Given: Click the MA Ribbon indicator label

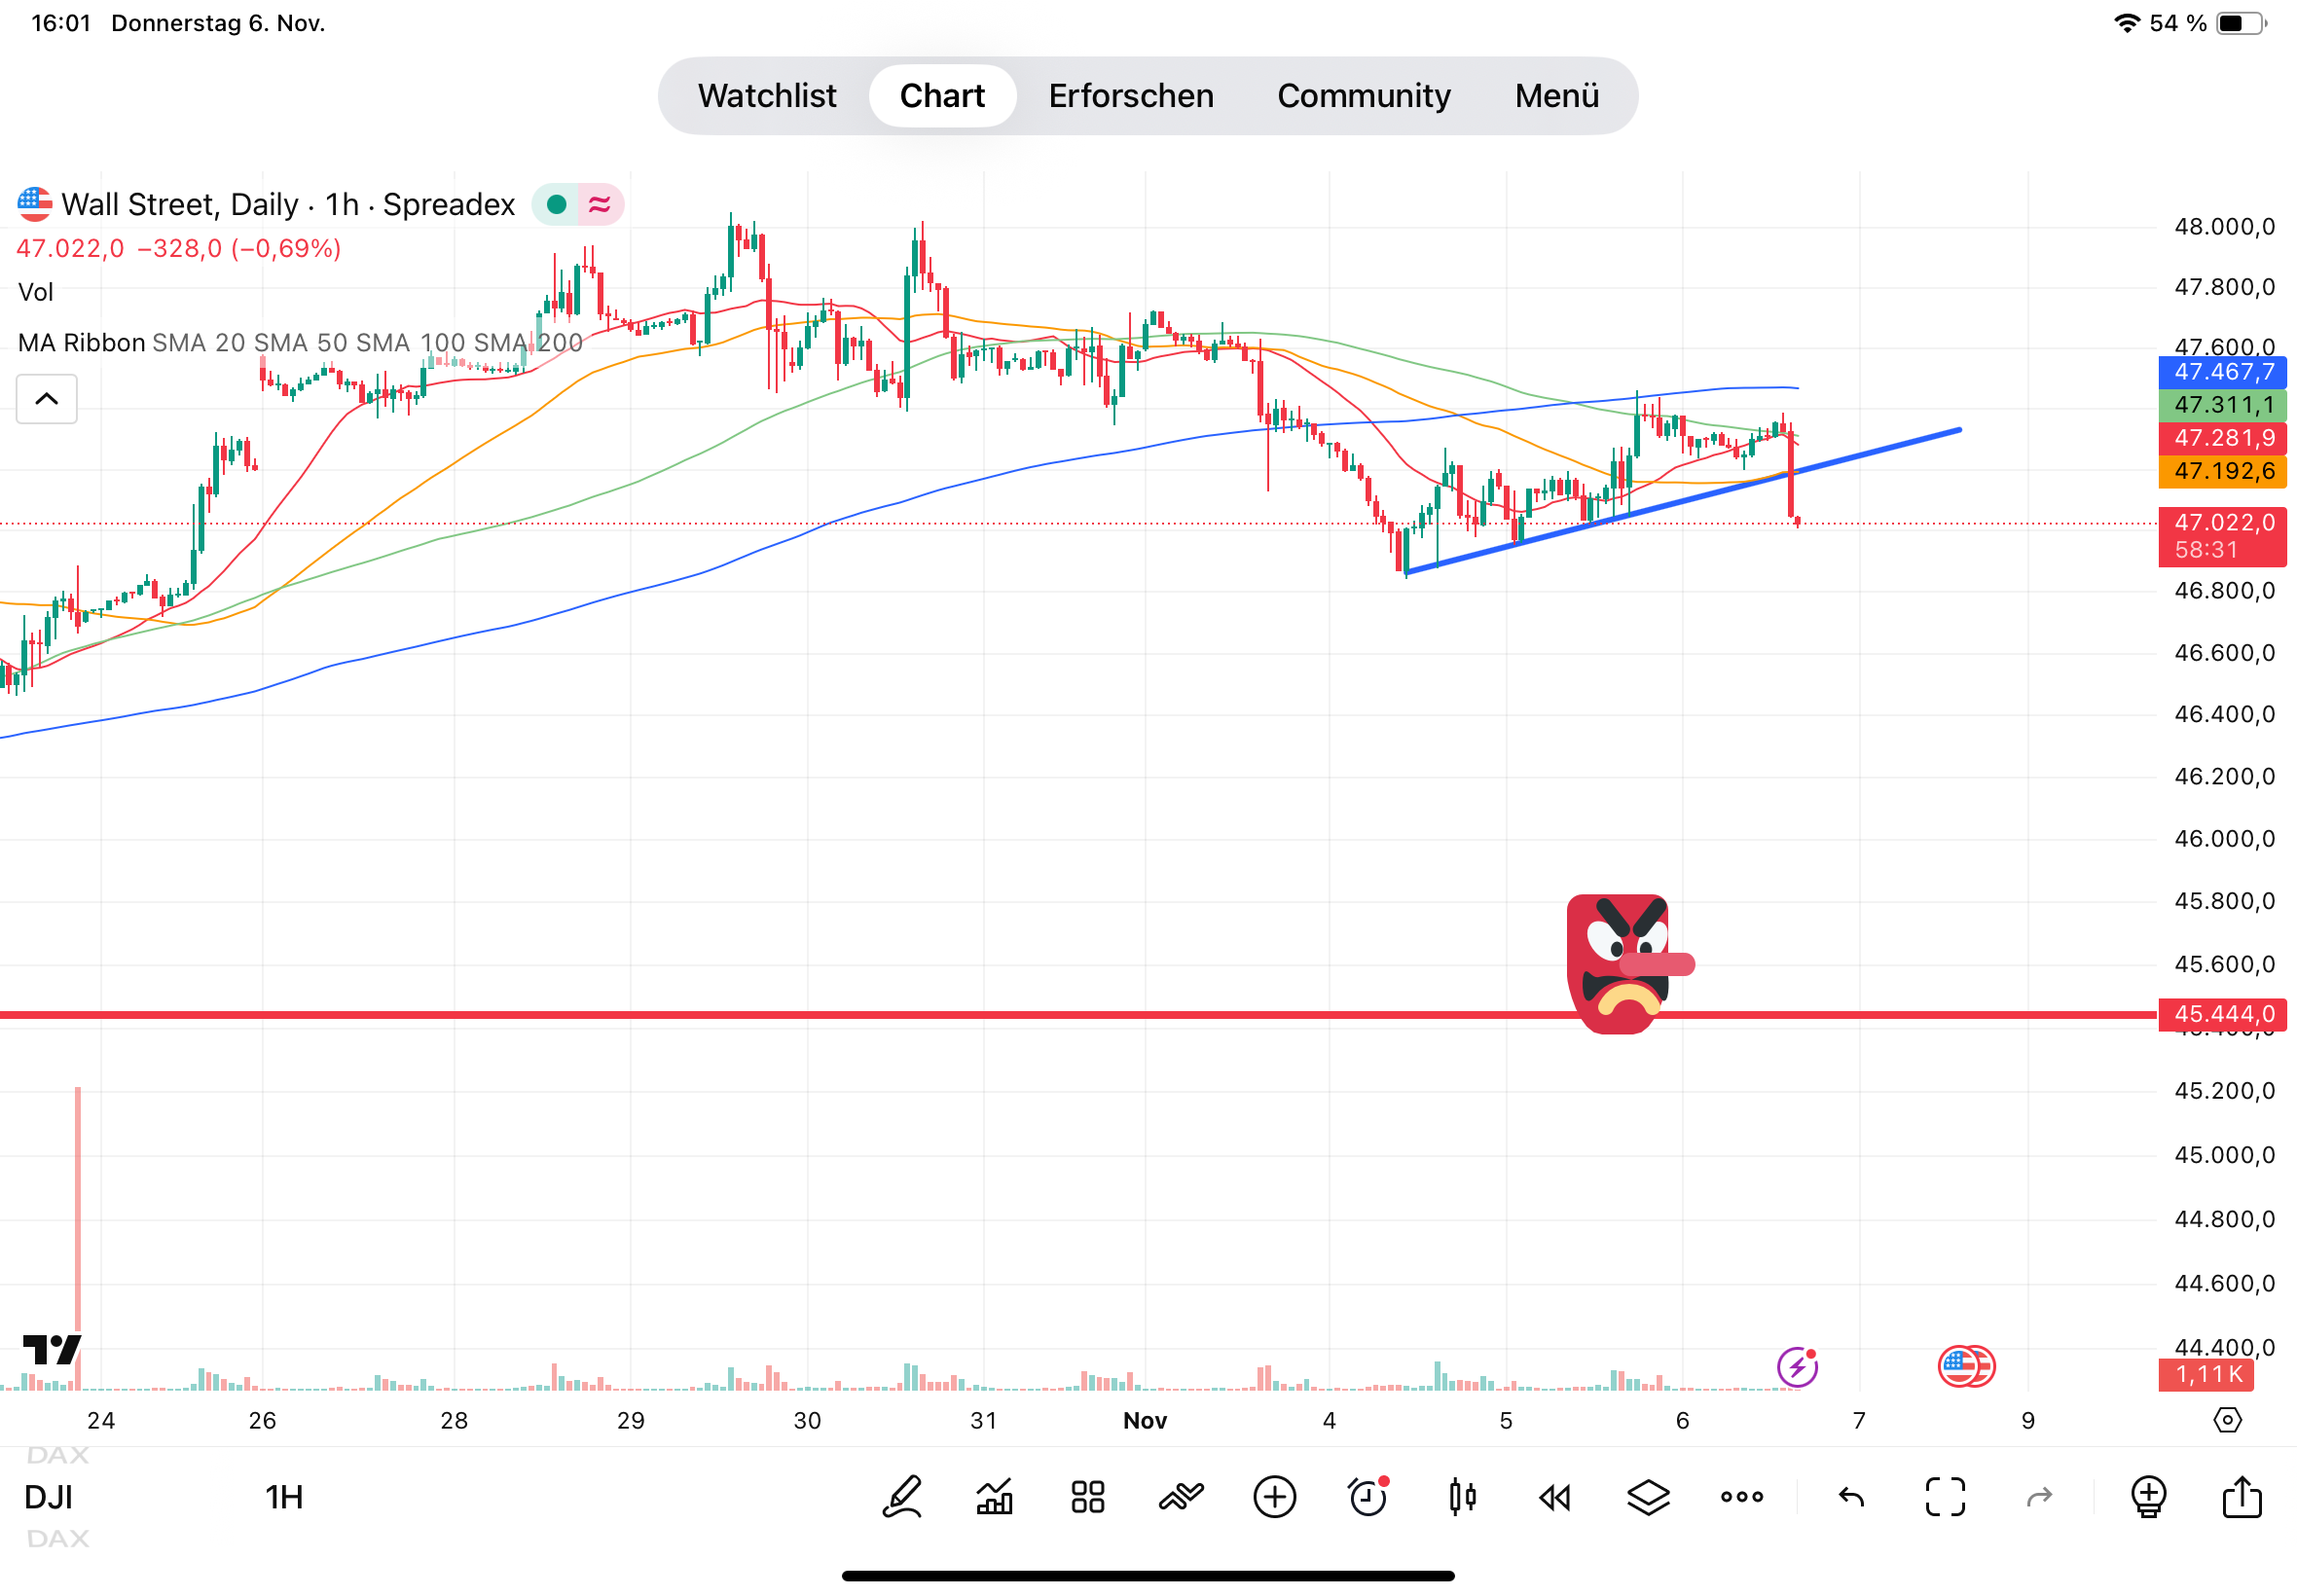Looking at the screenshot, I should pos(82,343).
